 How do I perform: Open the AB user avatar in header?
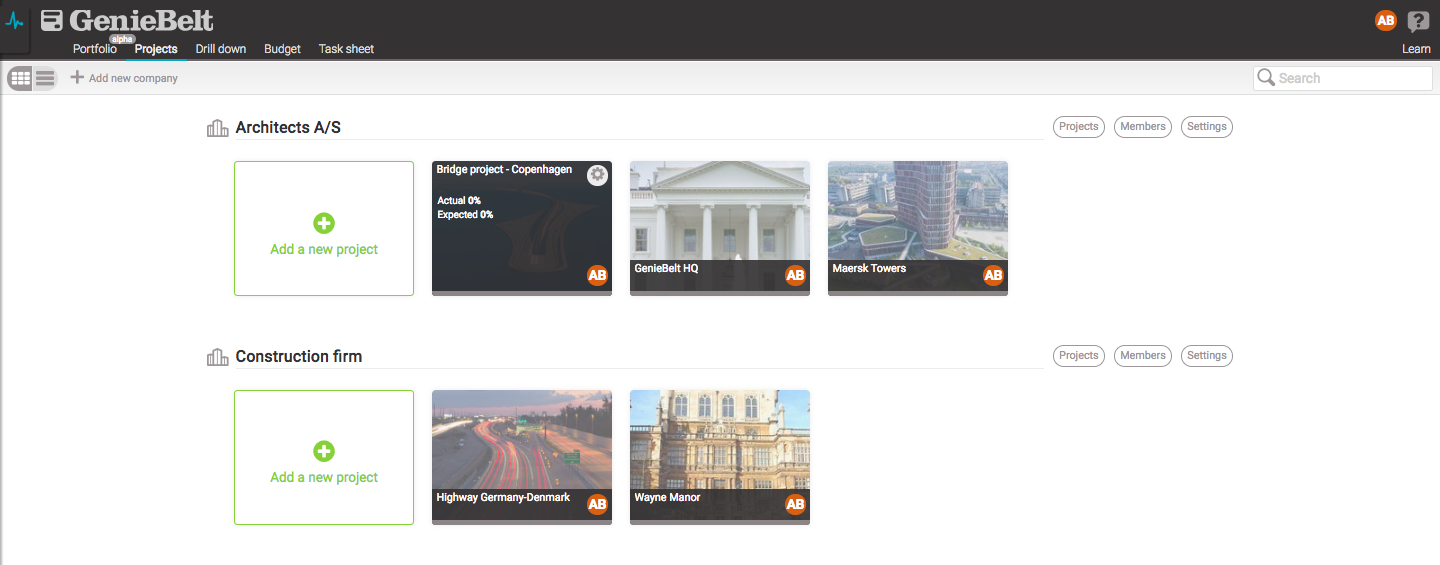1385,21
